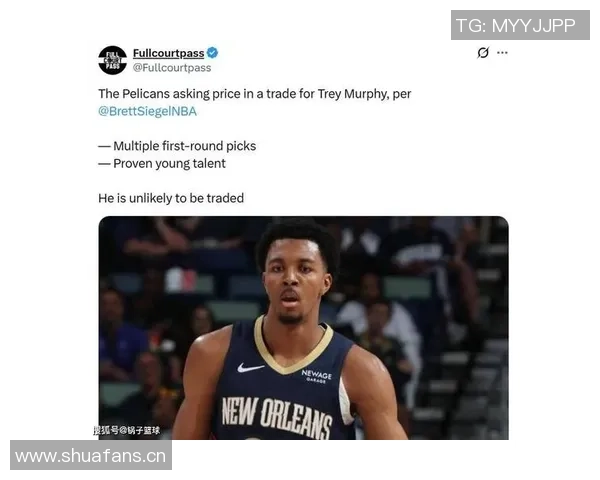This screenshot has height=480, width=600.
Task: Click the 'Trey Murphy' name in the tweet
Action: 352,94
